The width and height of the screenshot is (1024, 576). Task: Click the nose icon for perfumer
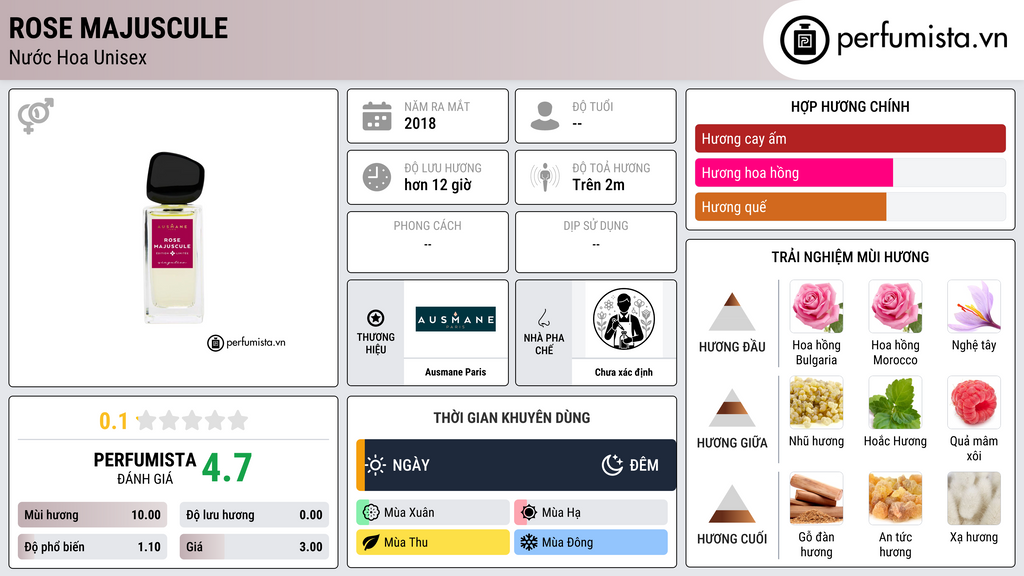point(543,318)
